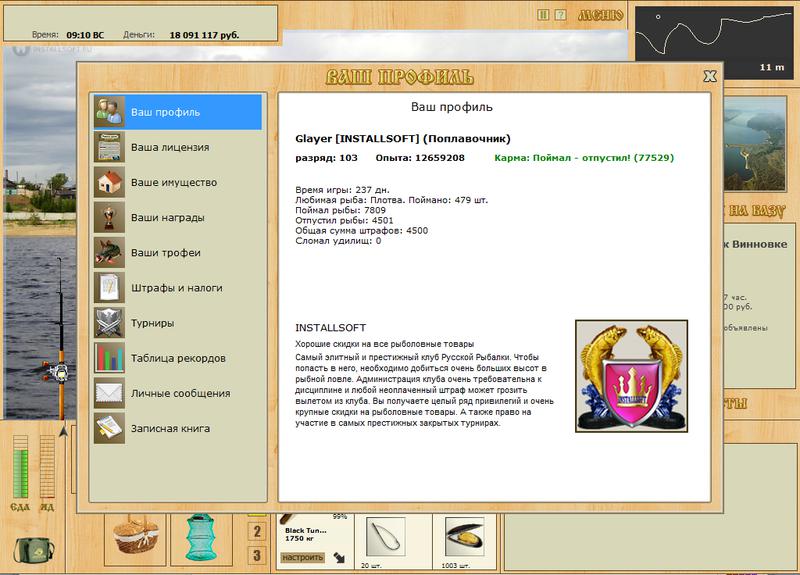Open Записная книга notebook icon
The width and height of the screenshot is (800, 575).
[109, 429]
